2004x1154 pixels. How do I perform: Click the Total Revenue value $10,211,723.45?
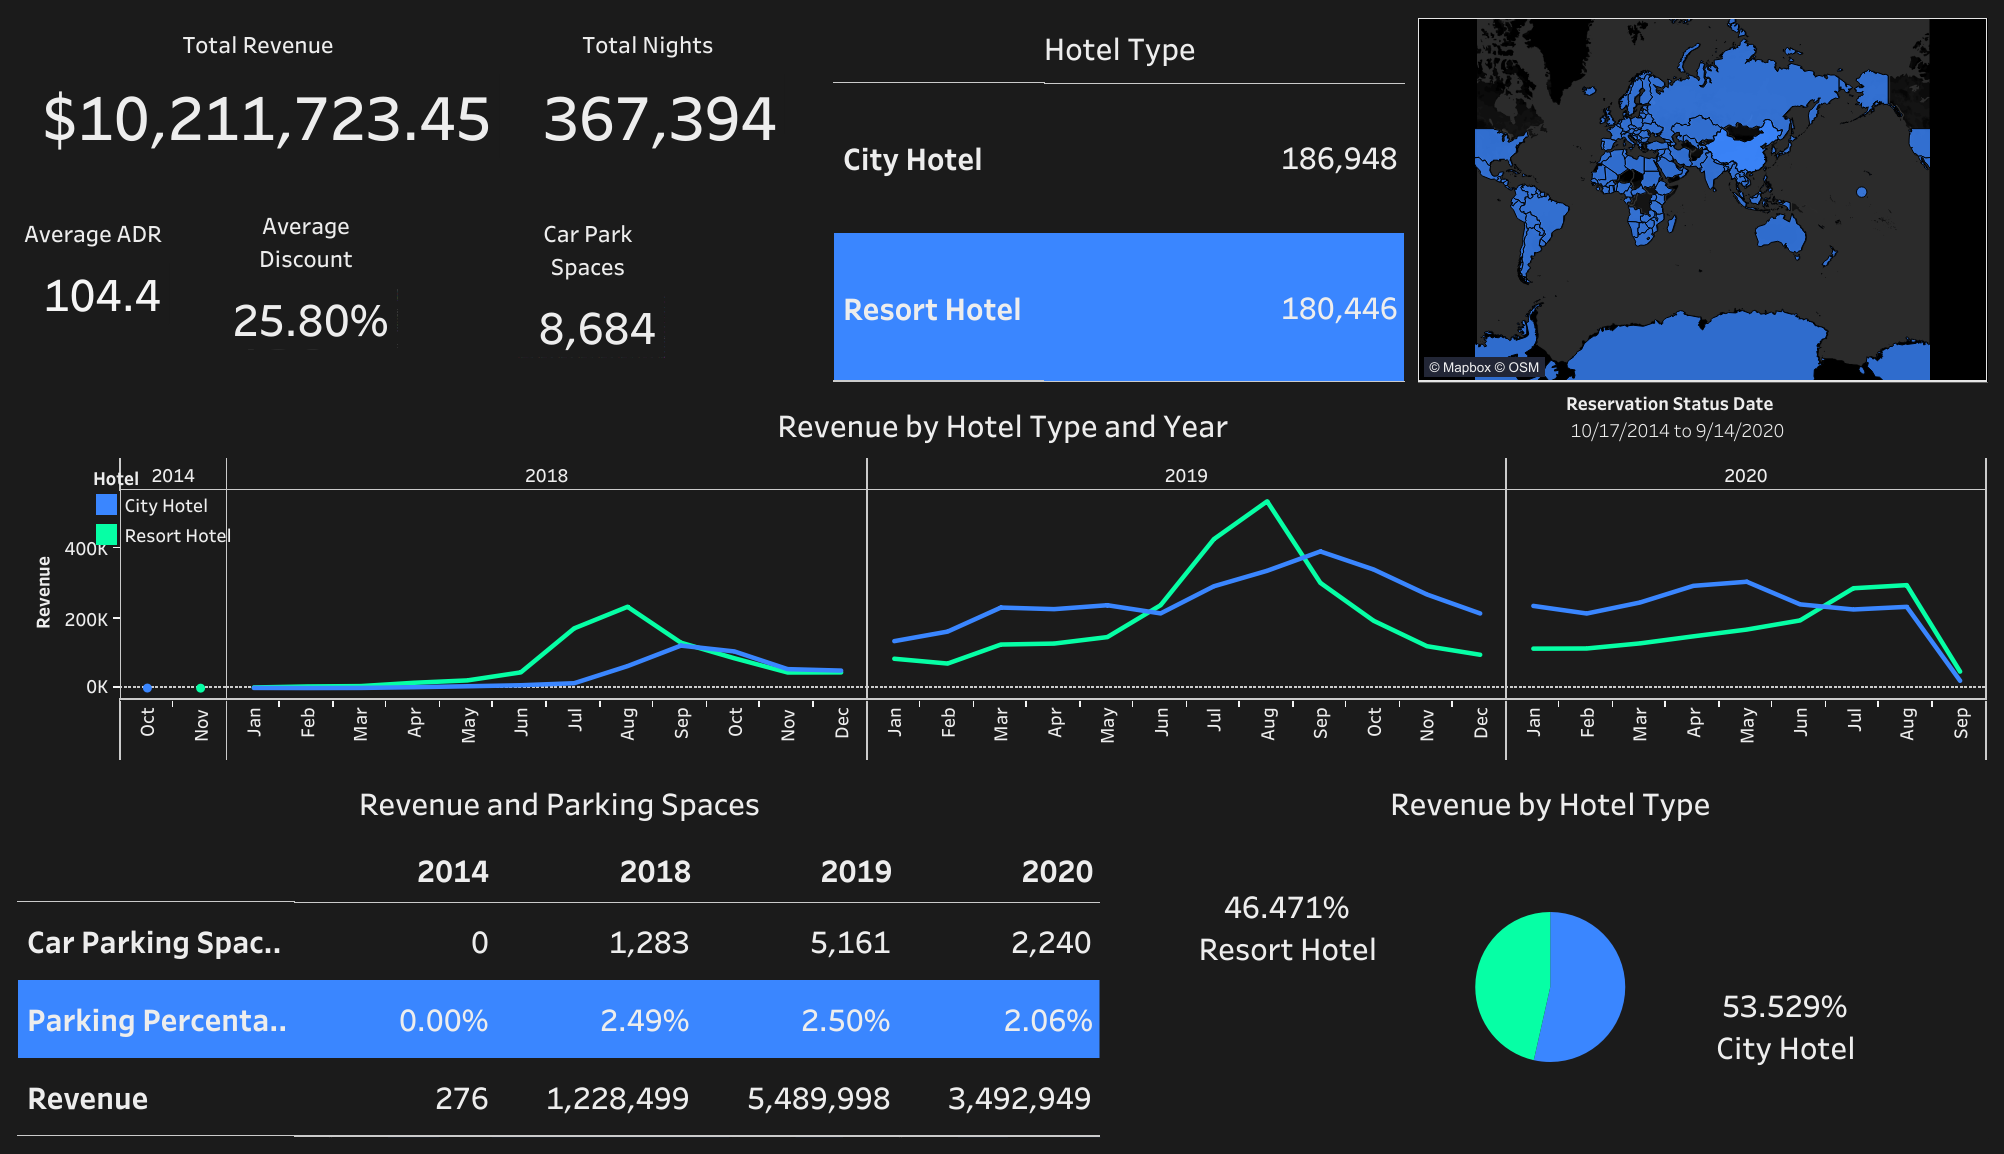(x=266, y=119)
